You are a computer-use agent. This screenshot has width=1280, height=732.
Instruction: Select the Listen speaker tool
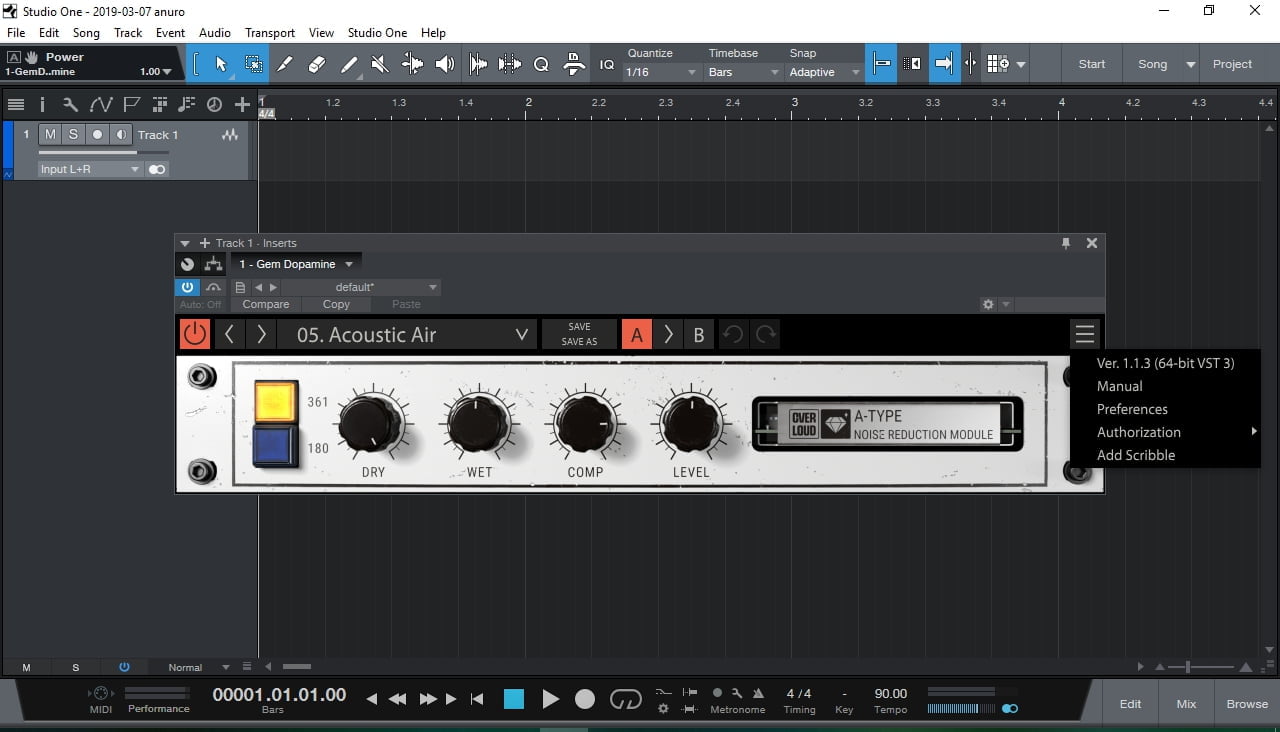tap(445, 64)
